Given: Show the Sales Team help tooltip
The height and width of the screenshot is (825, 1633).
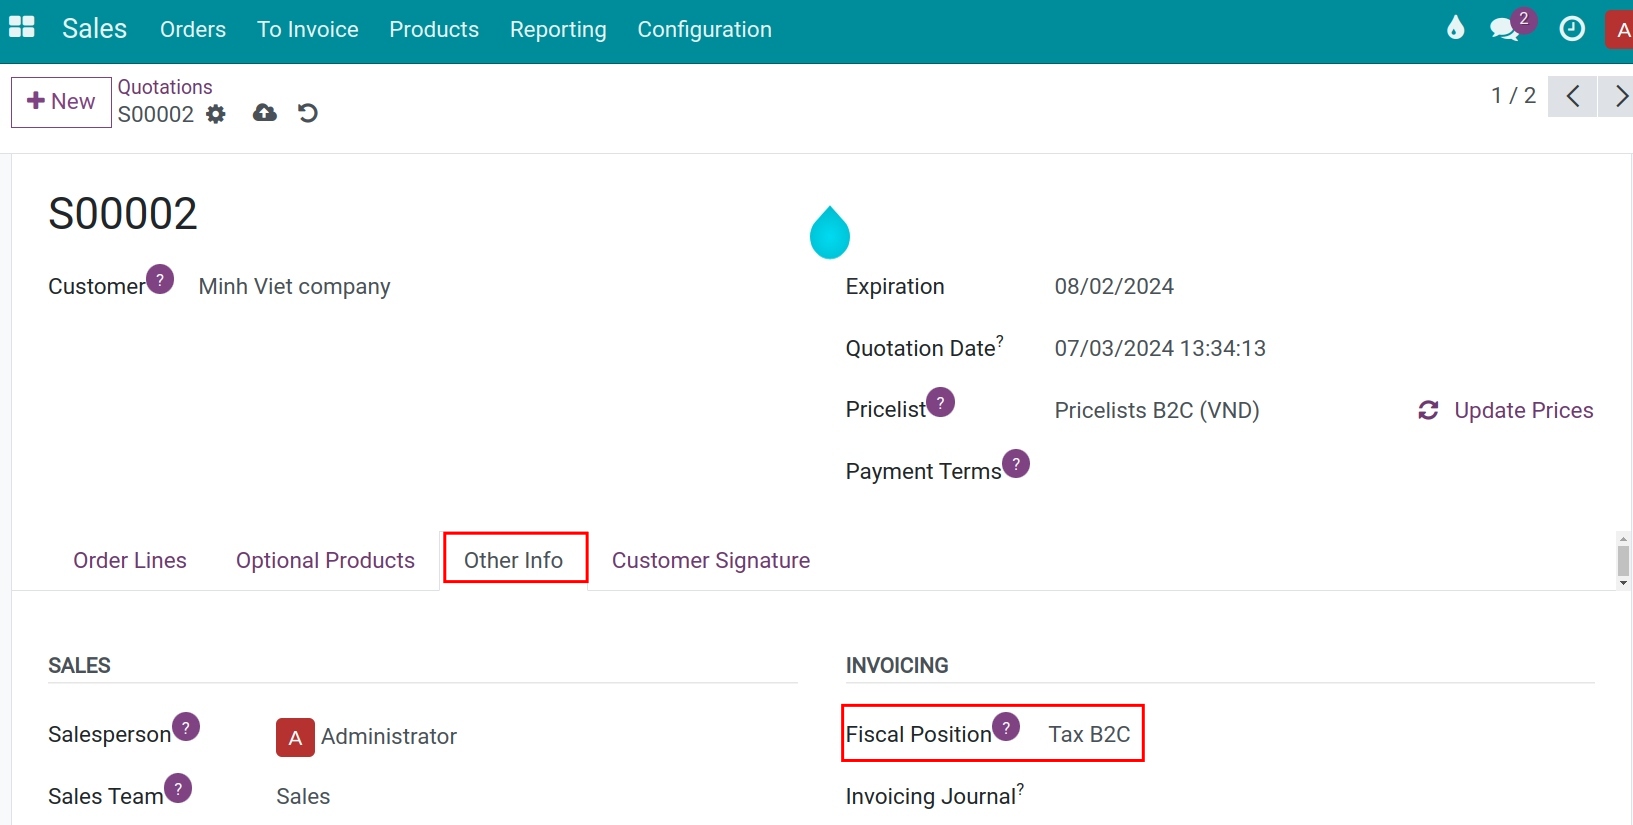Looking at the screenshot, I should coord(178,788).
